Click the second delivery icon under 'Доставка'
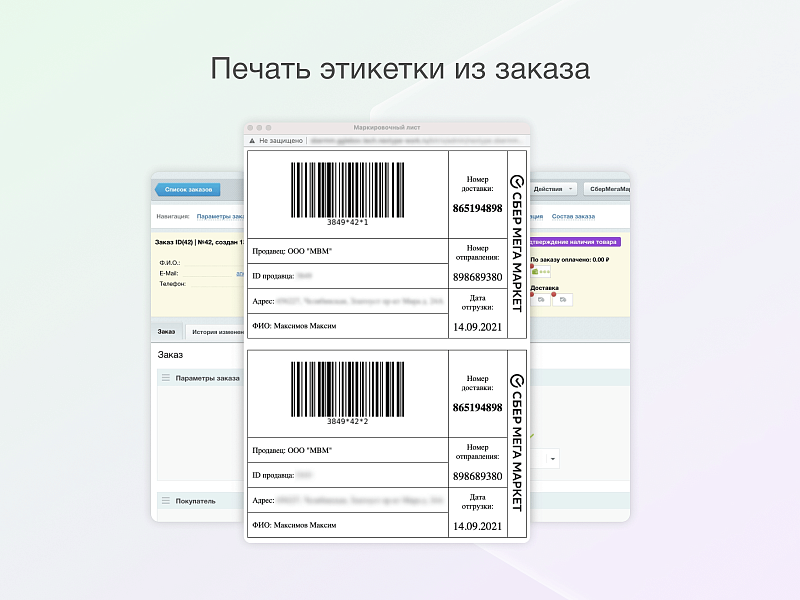800x600 pixels. pyautogui.click(x=564, y=299)
